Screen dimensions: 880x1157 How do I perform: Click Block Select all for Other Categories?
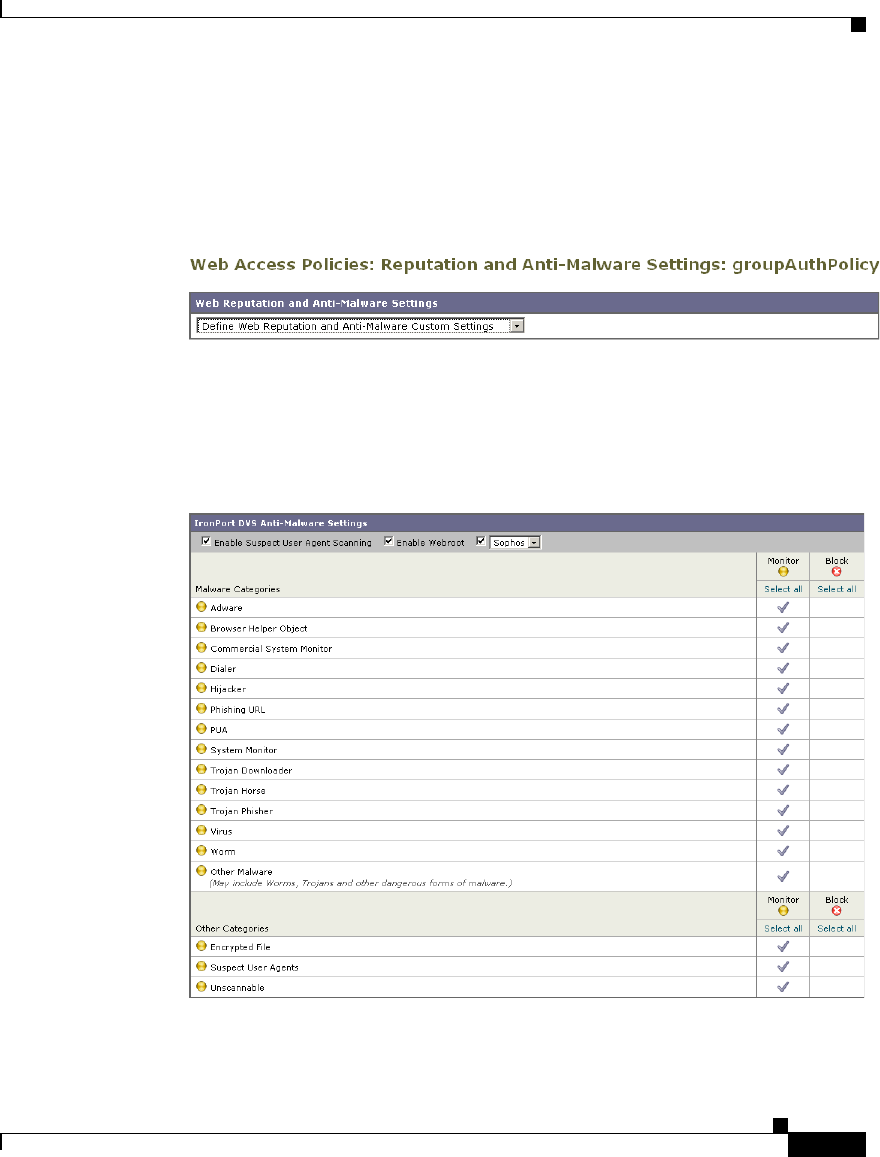coord(836,928)
